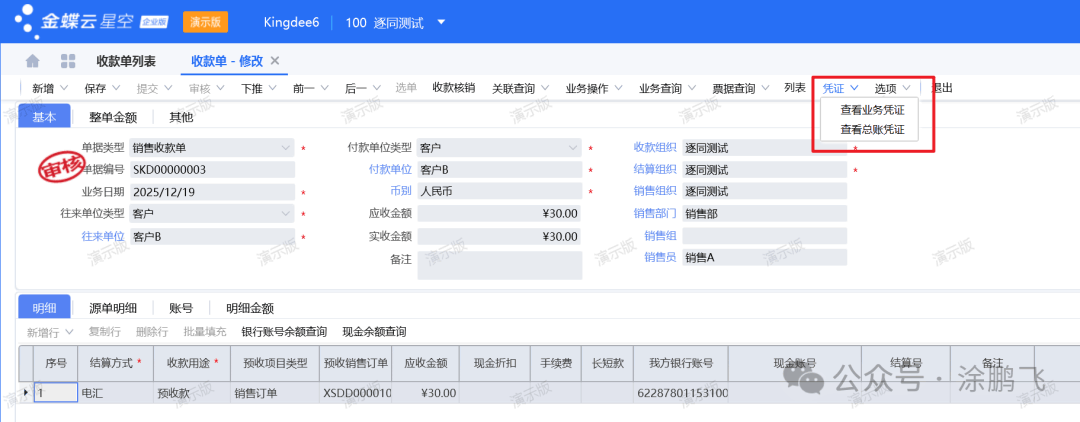This screenshot has width=1080, height=422.
Task: Select 查看业务凭证 from the menu
Action: coord(872,110)
